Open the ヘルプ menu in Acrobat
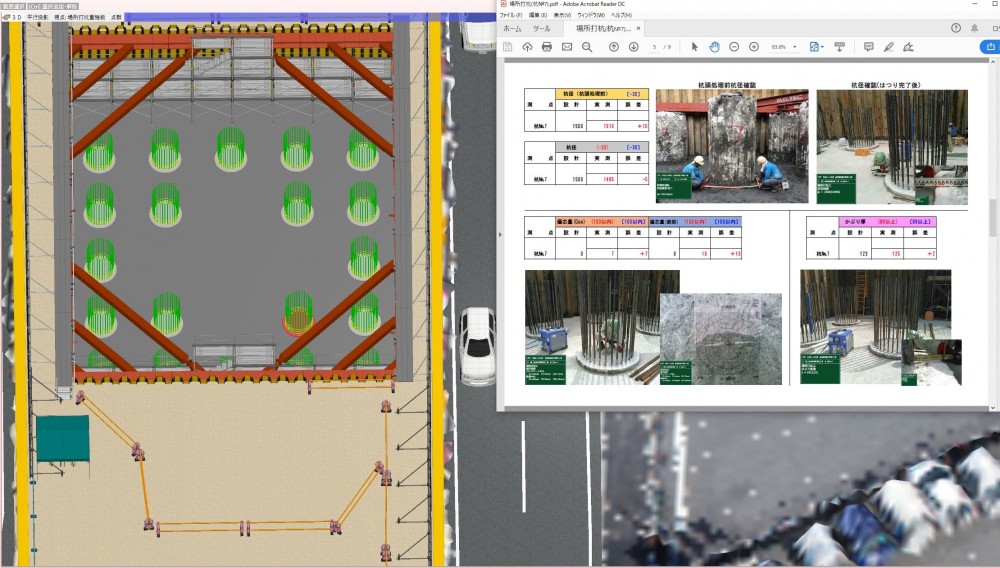This screenshot has height=568, width=1000. pos(621,15)
